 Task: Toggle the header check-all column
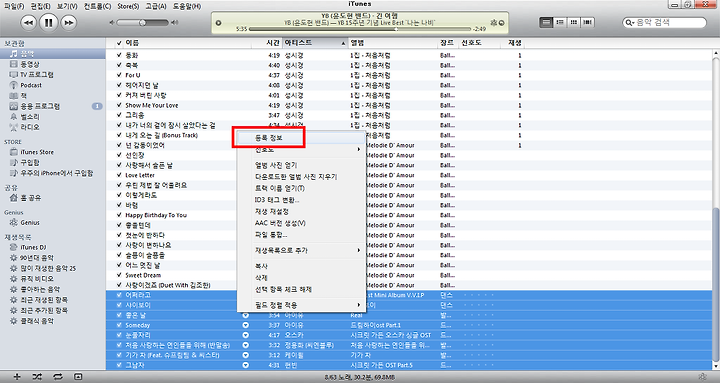coord(119,43)
